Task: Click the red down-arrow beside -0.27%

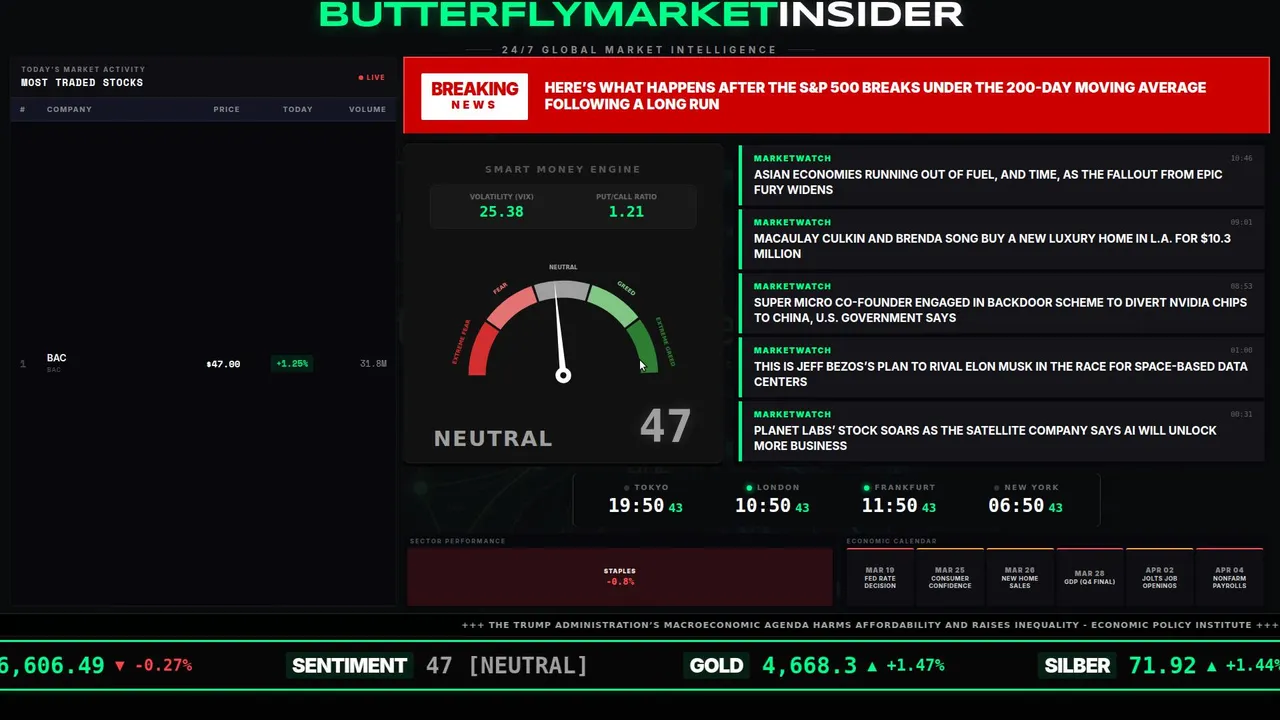Action: coord(120,665)
